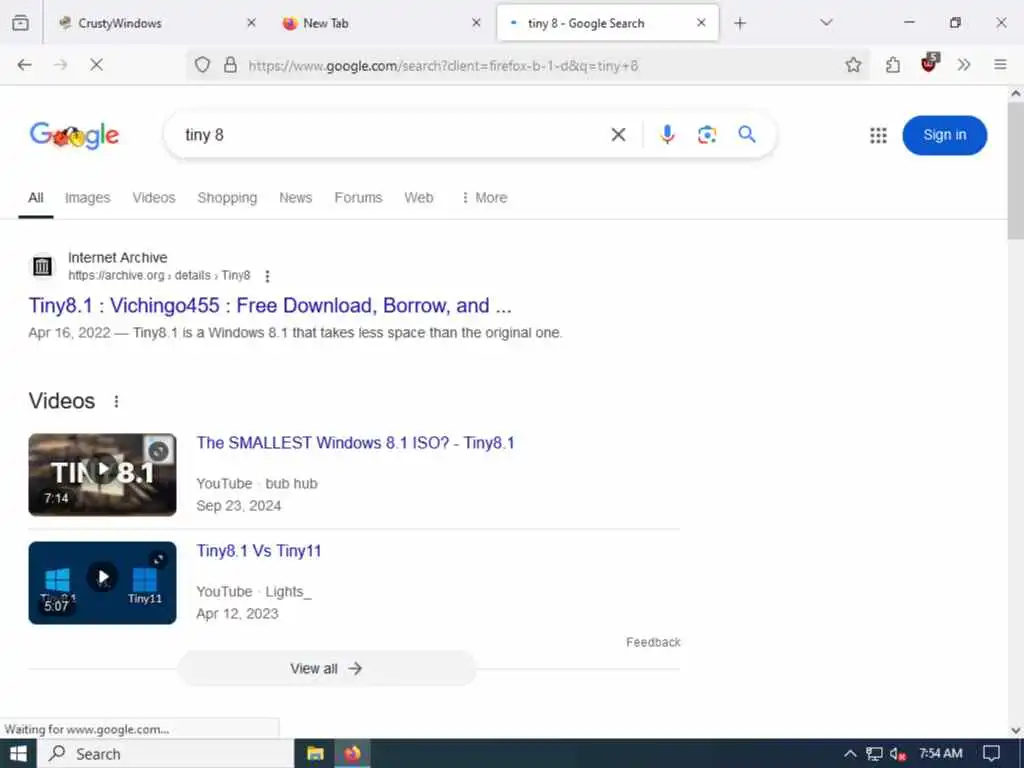Open network status tray icon
This screenshot has width=1024, height=768.
click(874, 754)
